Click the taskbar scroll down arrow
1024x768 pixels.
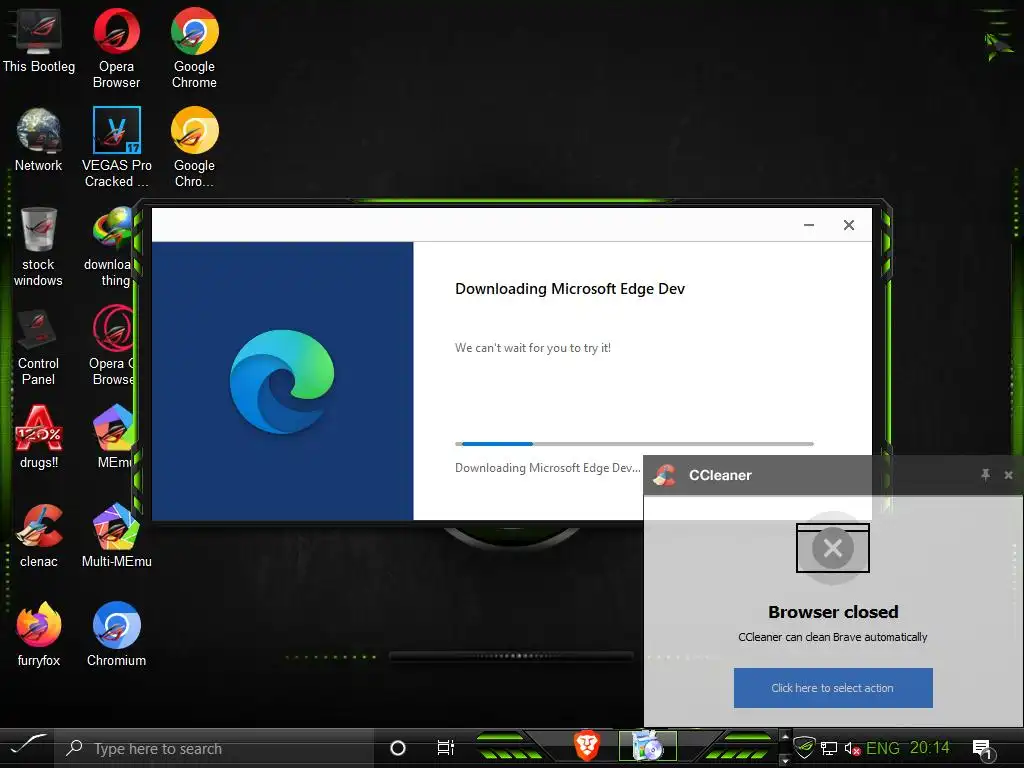click(x=785, y=760)
